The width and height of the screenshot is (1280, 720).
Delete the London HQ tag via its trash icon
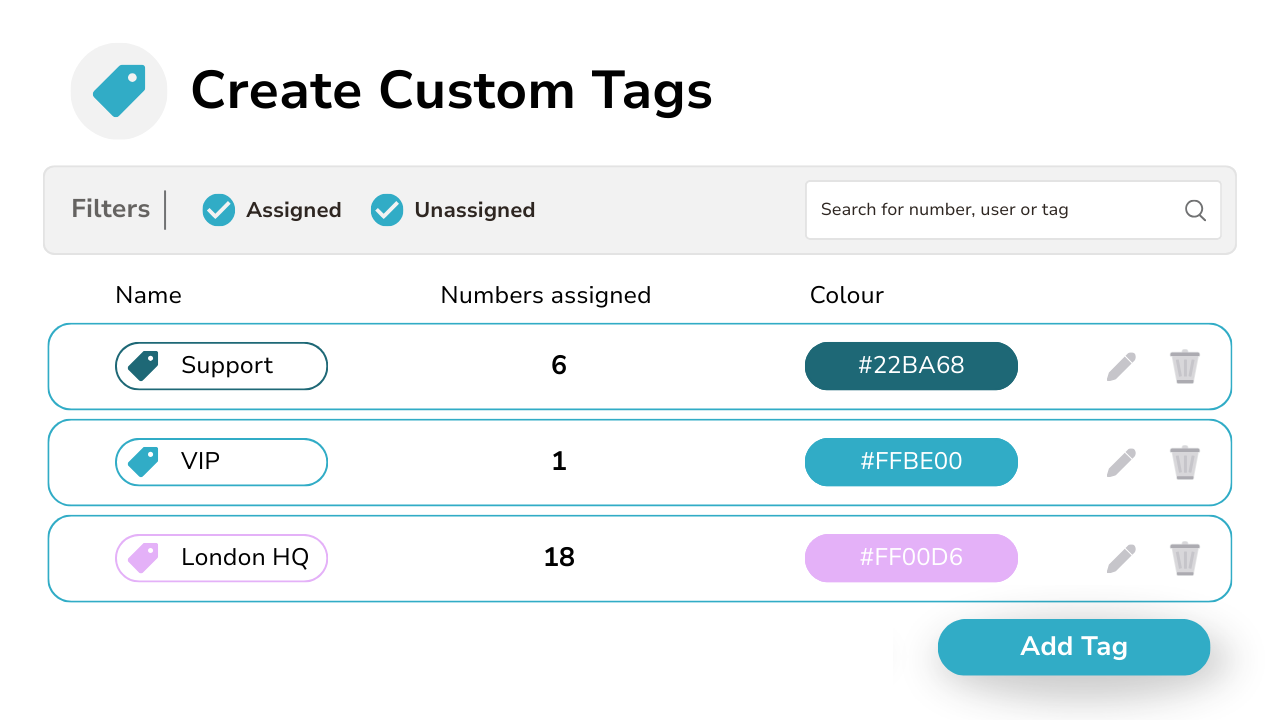1185,558
